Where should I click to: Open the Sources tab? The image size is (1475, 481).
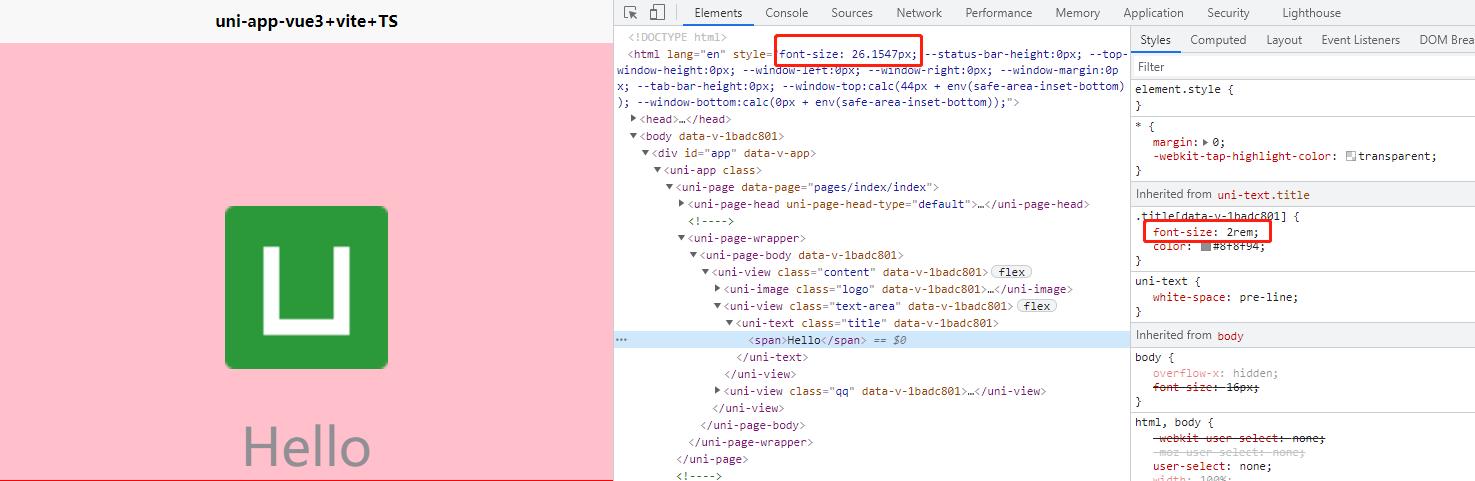852,13
